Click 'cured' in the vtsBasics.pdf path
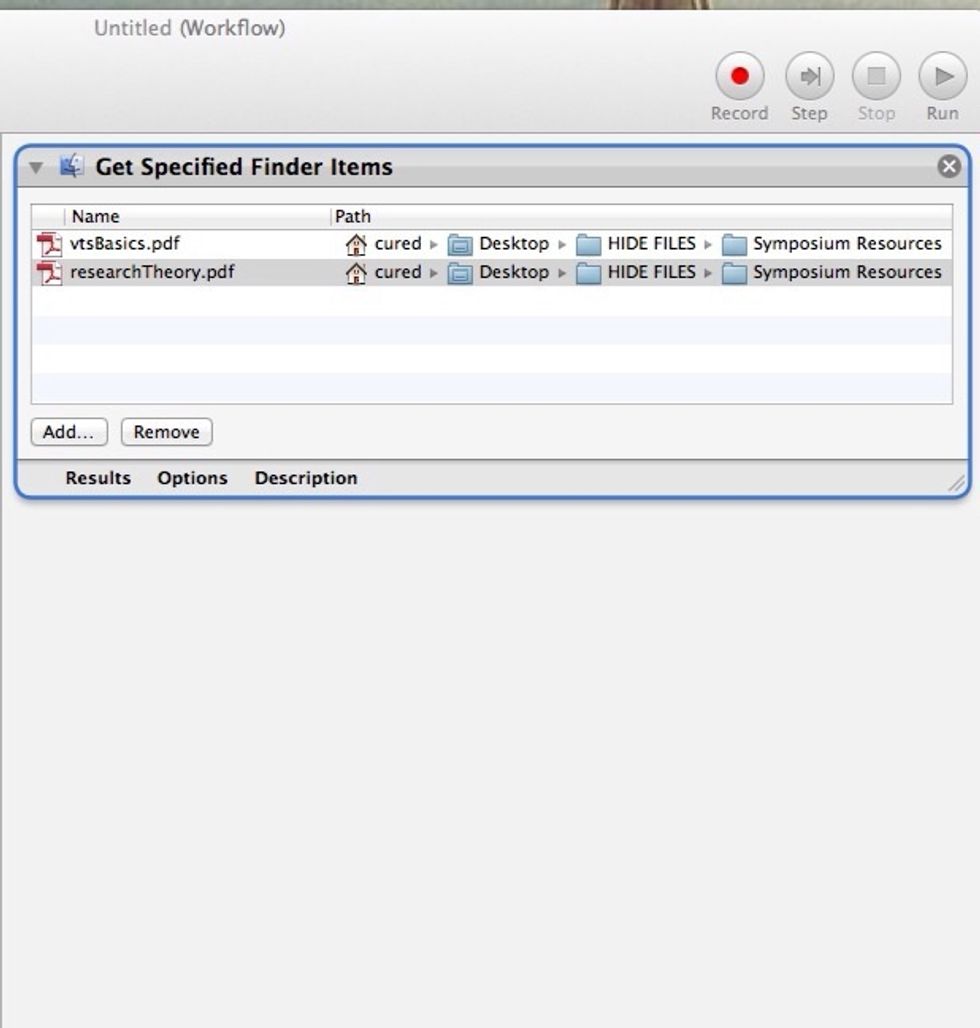 pos(398,244)
